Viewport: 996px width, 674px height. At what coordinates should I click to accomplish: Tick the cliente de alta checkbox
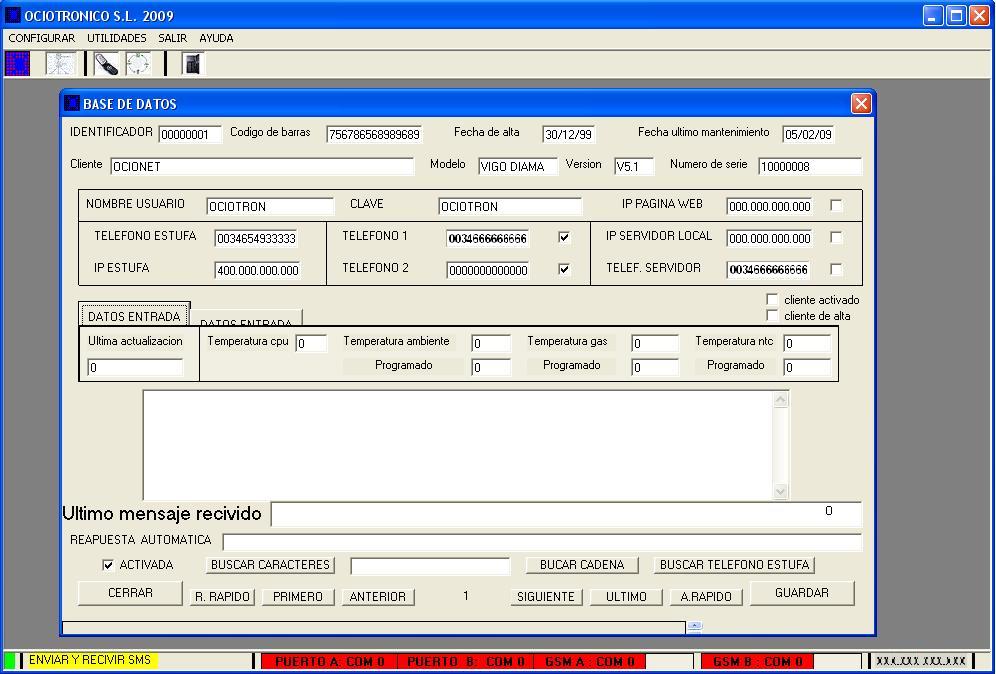tap(772, 315)
